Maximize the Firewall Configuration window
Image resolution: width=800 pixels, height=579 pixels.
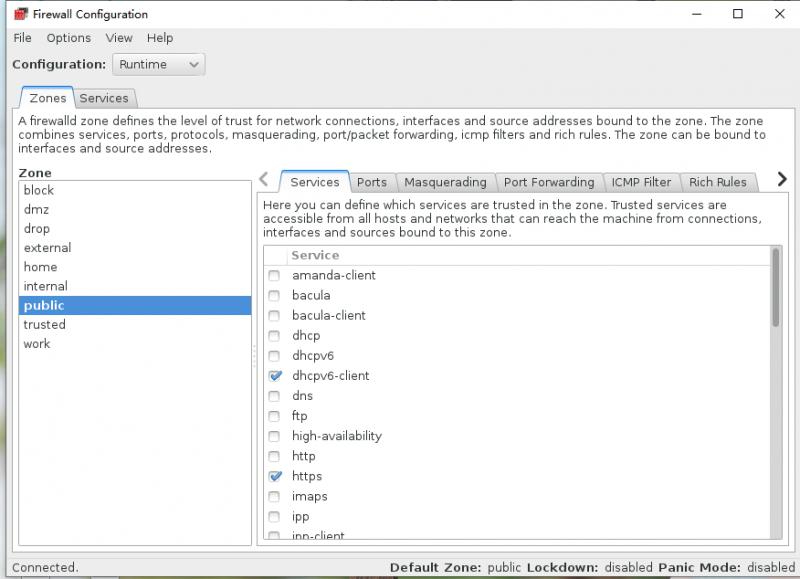point(738,14)
